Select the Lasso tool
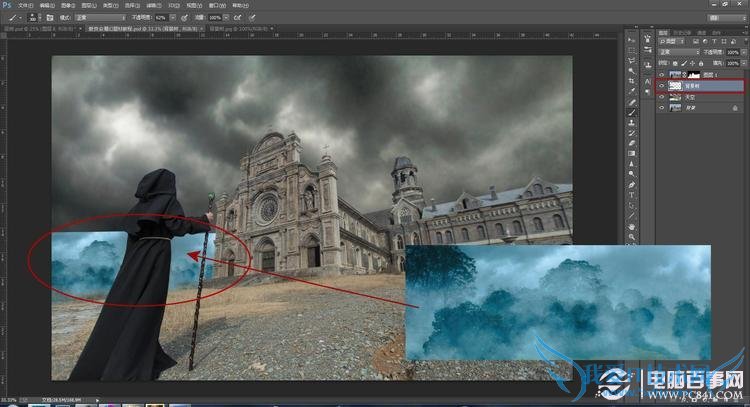 coord(632,60)
